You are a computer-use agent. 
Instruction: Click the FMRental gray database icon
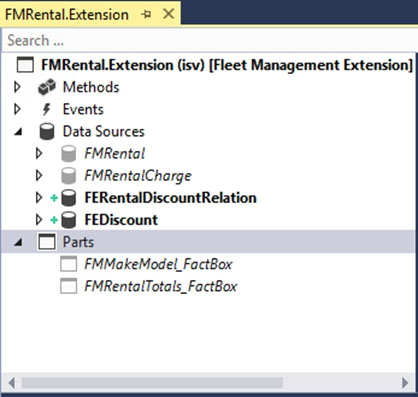click(x=69, y=154)
